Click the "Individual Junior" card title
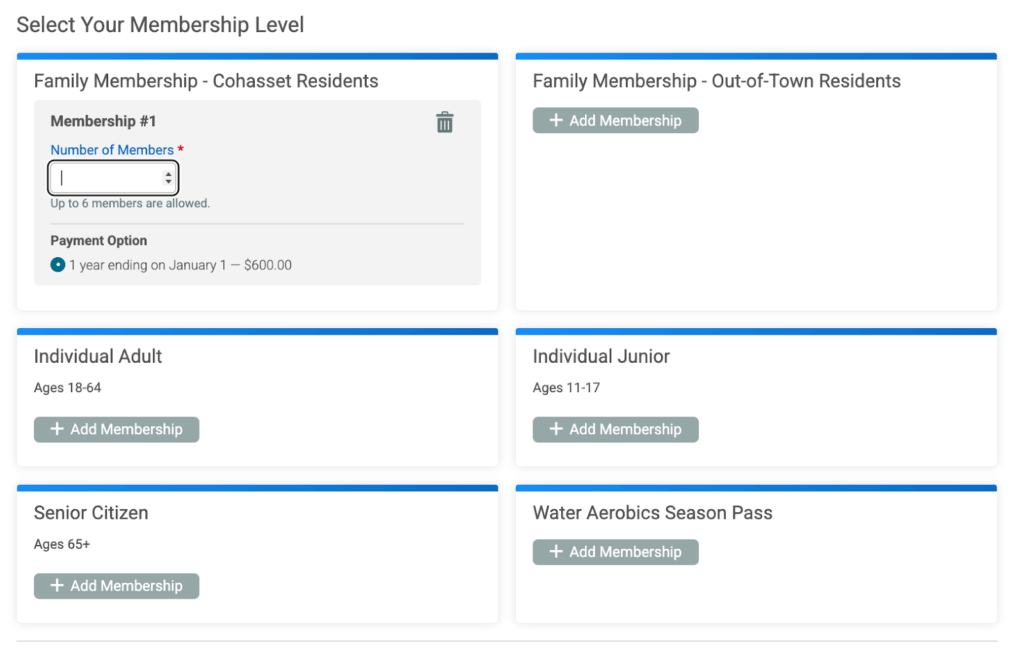 [x=601, y=356]
